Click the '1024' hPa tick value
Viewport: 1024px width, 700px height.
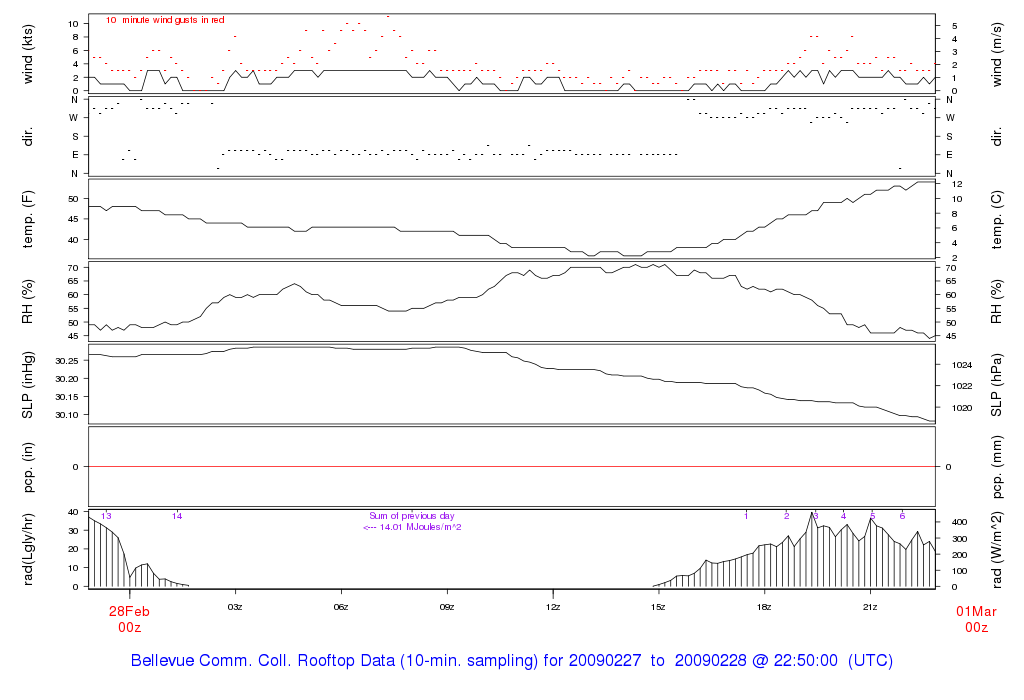pyautogui.click(x=962, y=365)
